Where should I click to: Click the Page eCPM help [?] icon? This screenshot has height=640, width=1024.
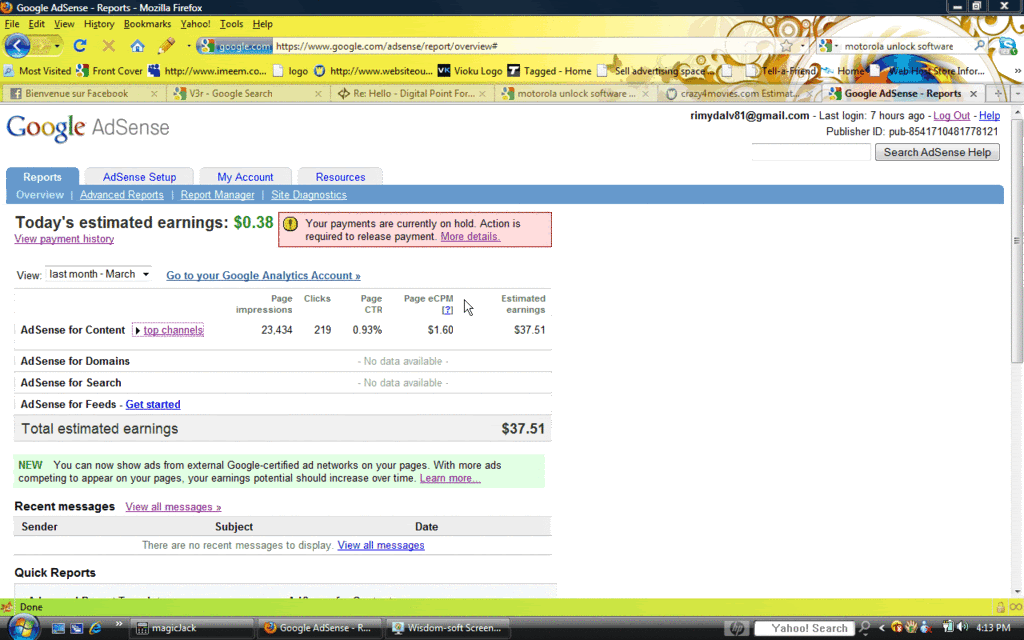pos(447,310)
